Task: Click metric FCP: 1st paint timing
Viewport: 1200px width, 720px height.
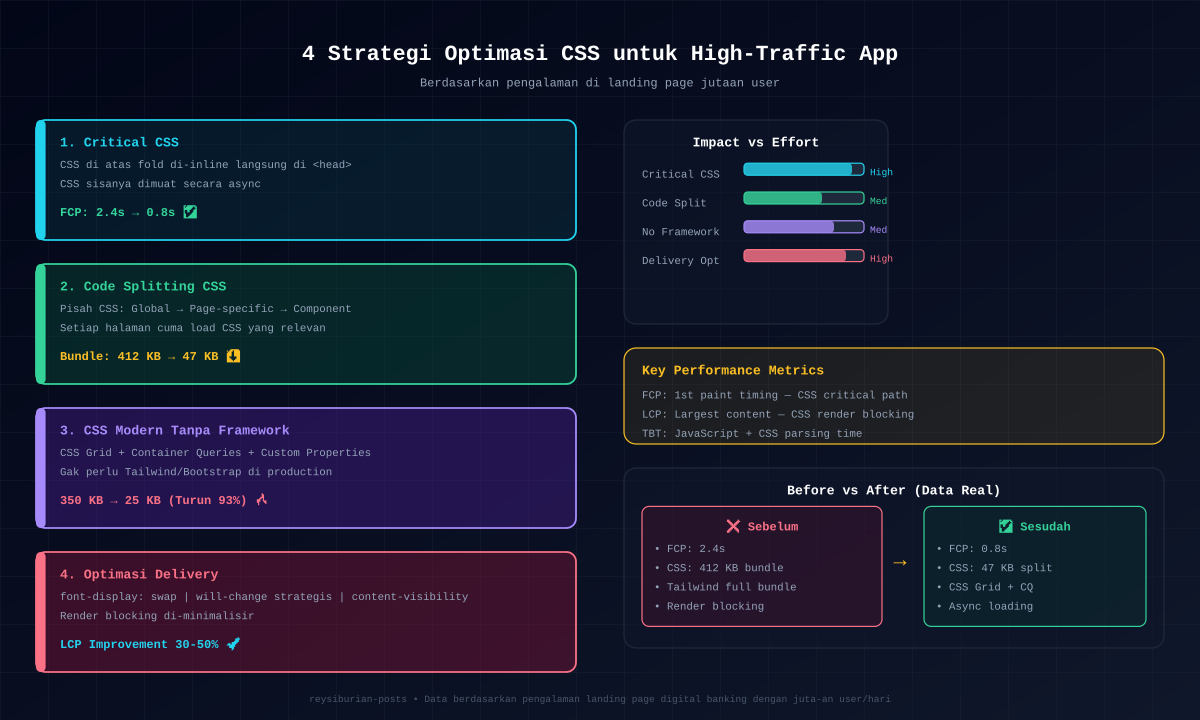Action: pyautogui.click(x=775, y=395)
